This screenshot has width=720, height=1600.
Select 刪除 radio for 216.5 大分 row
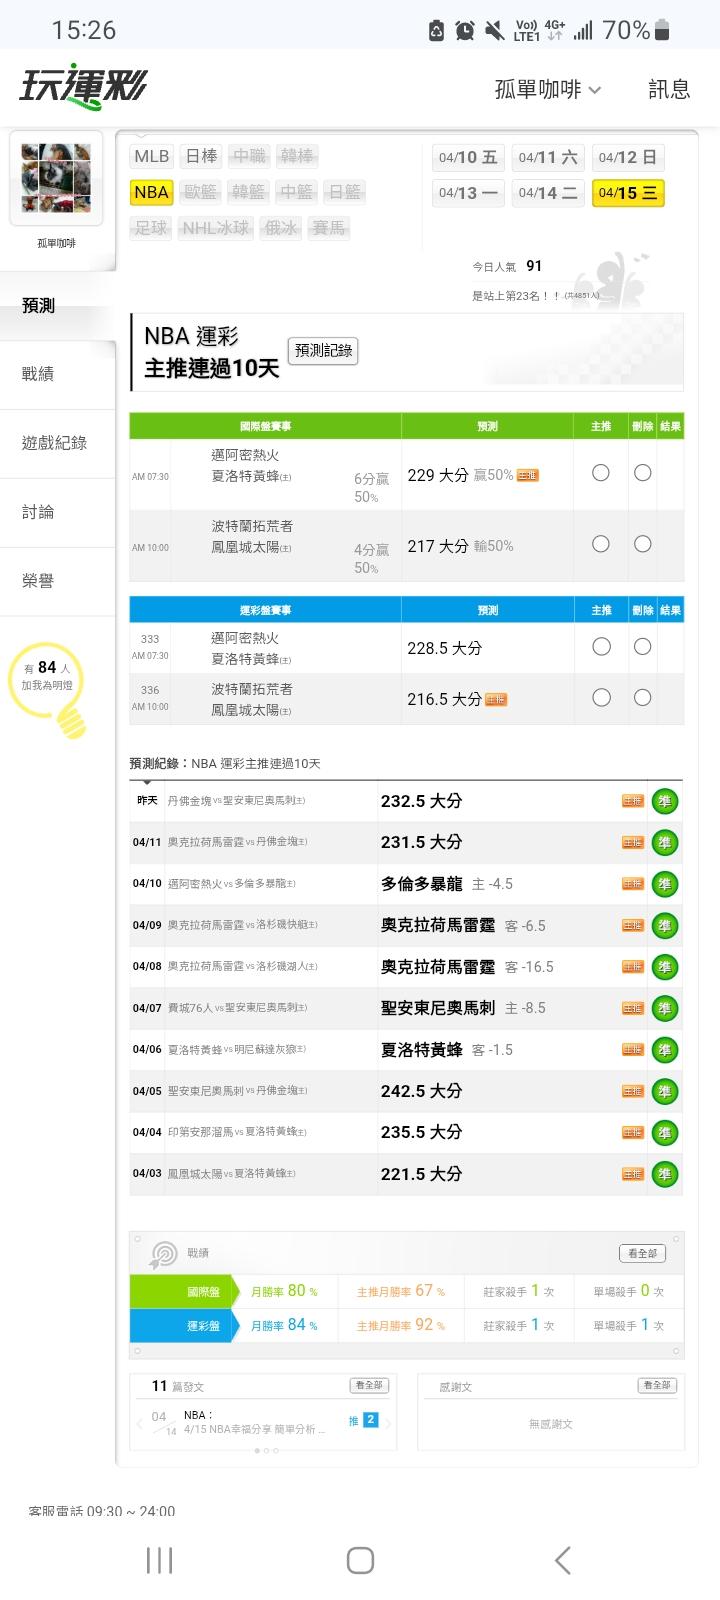click(x=643, y=698)
